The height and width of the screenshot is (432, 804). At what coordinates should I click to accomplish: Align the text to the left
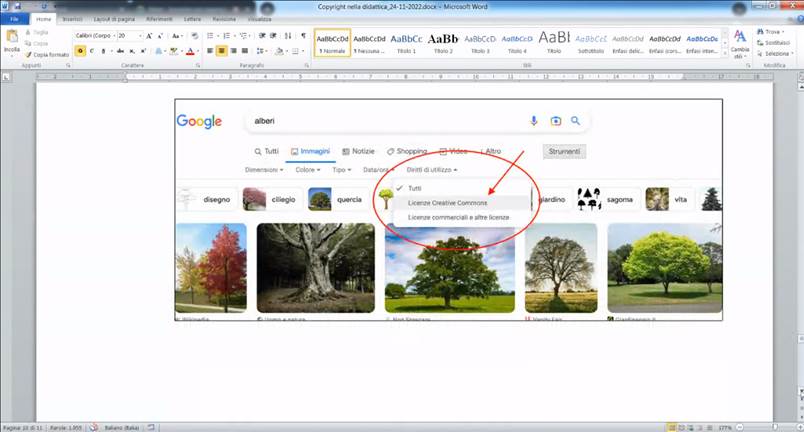(x=210, y=51)
